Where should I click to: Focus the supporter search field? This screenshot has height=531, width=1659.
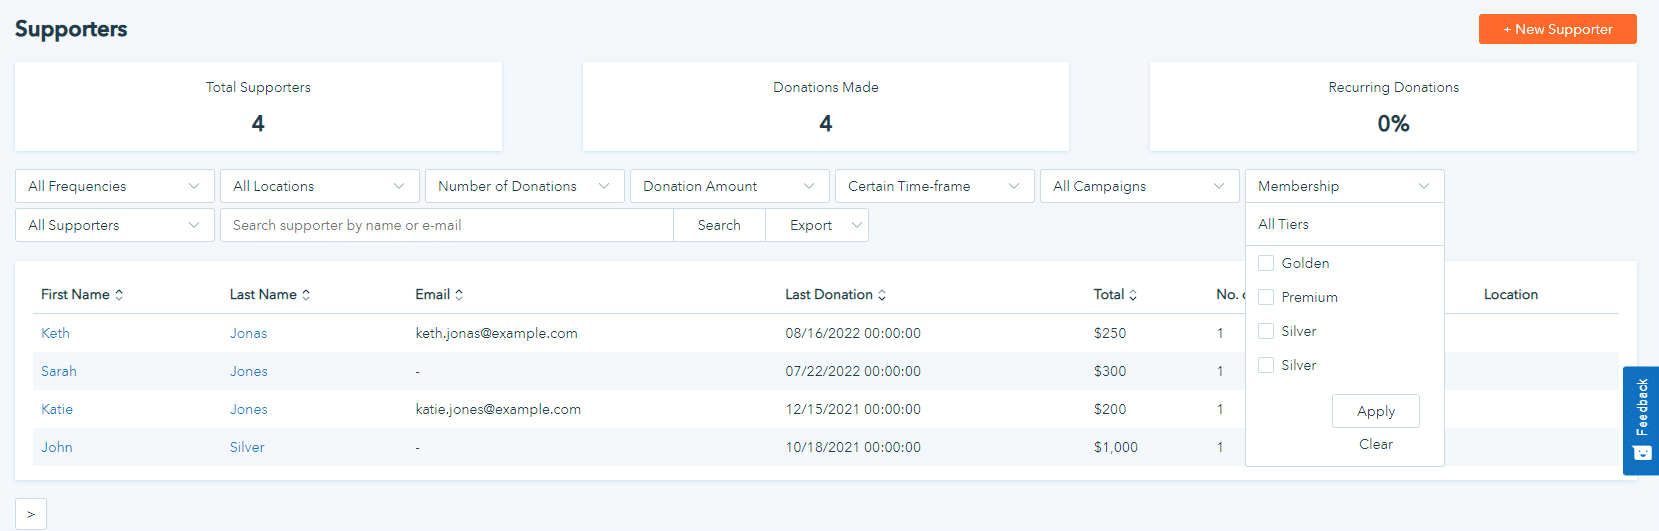[446, 225]
